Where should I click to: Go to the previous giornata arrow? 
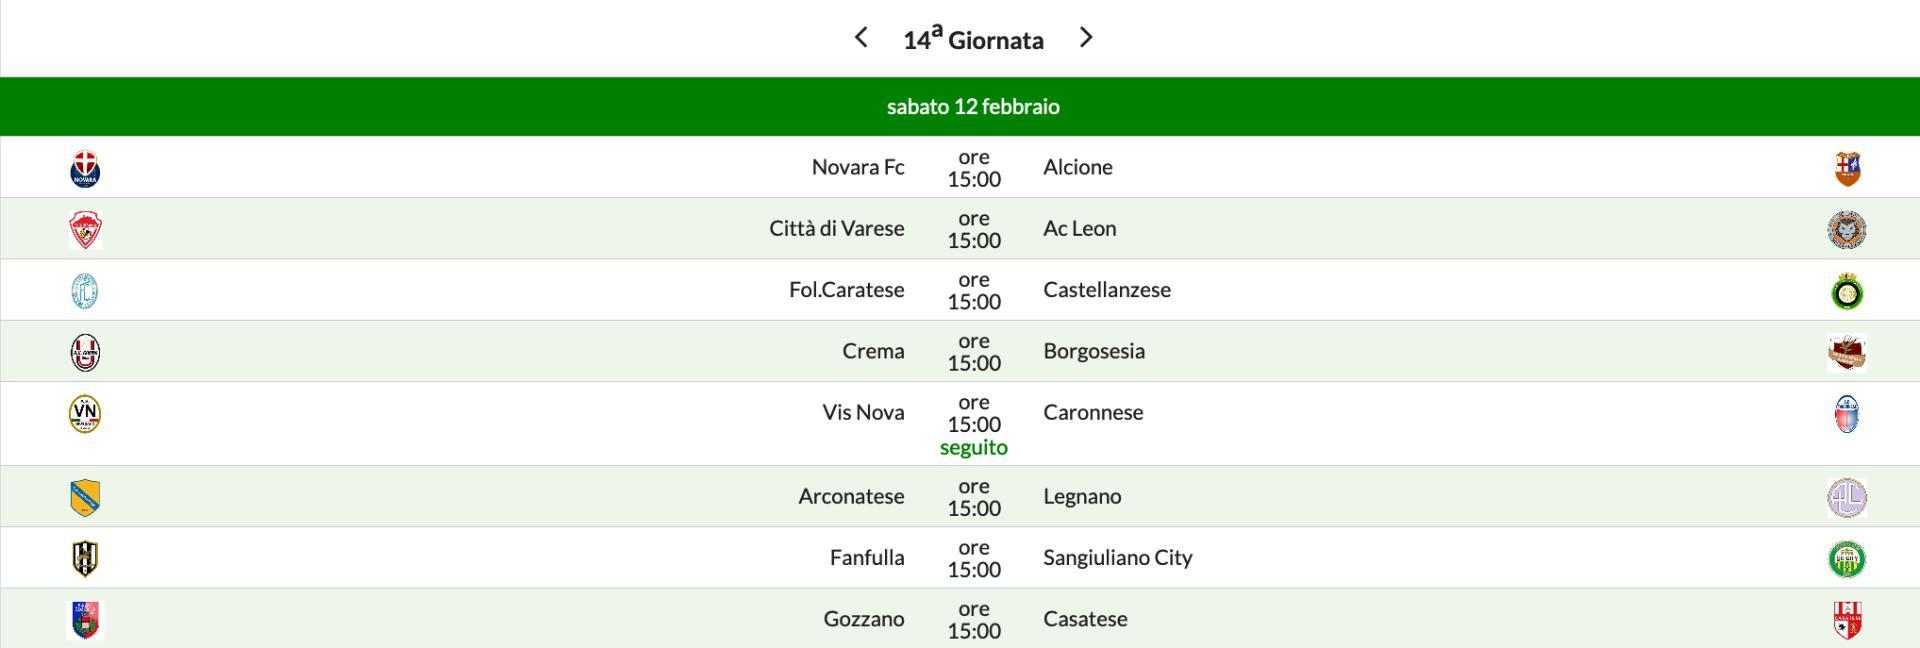pyautogui.click(x=861, y=38)
